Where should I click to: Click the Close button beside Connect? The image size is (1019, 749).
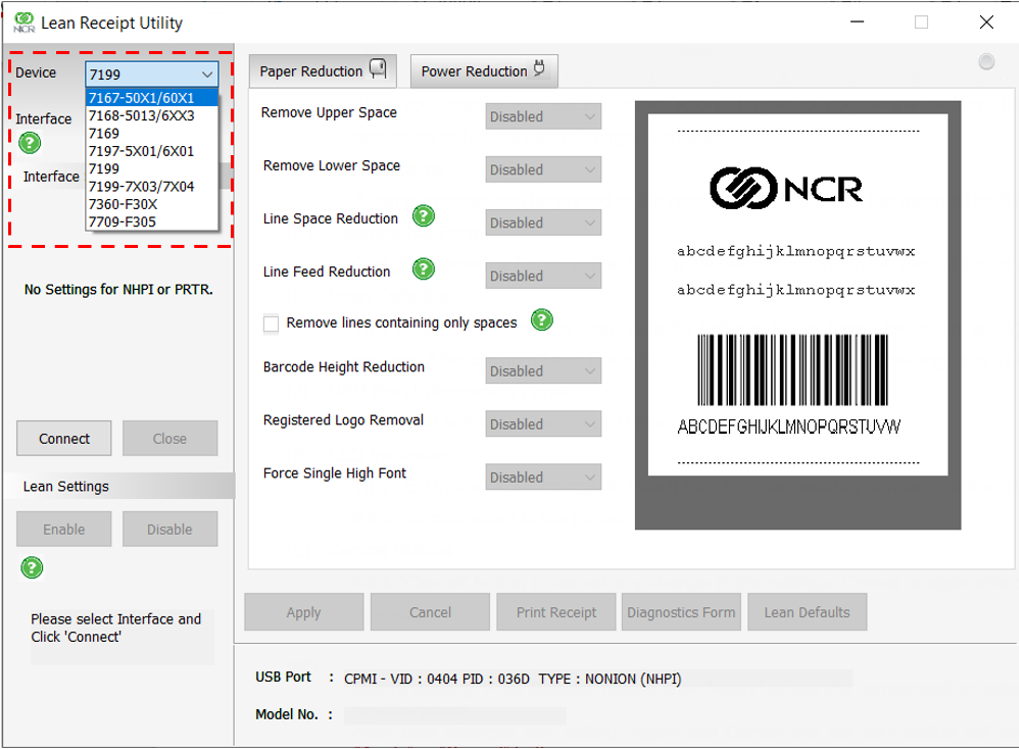170,438
